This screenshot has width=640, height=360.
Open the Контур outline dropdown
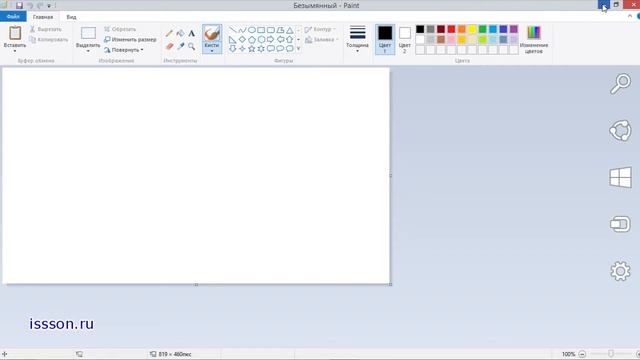pos(320,29)
